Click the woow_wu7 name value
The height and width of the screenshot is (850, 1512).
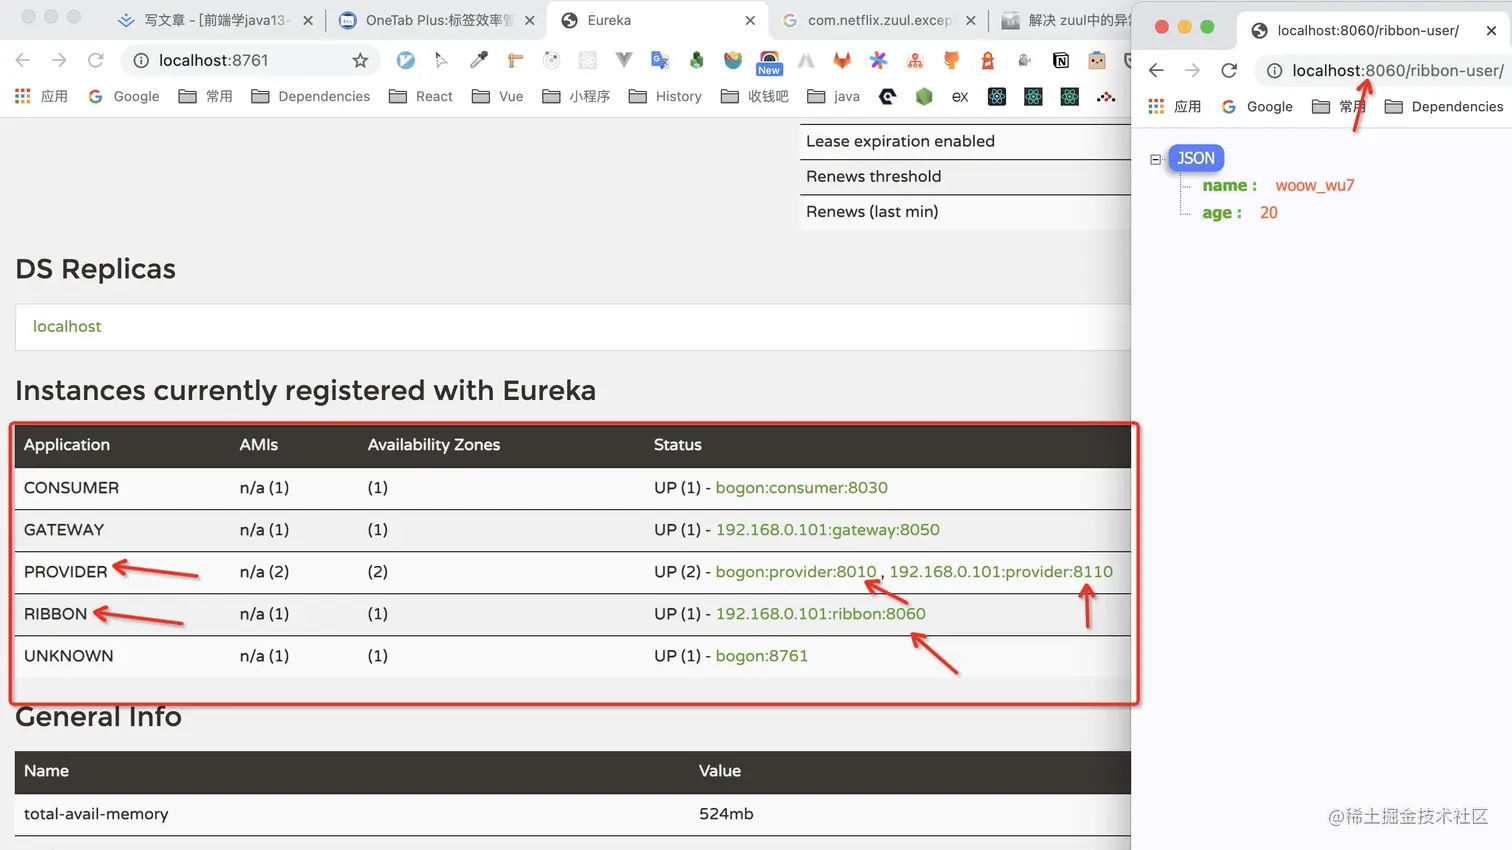pyautogui.click(x=1315, y=185)
